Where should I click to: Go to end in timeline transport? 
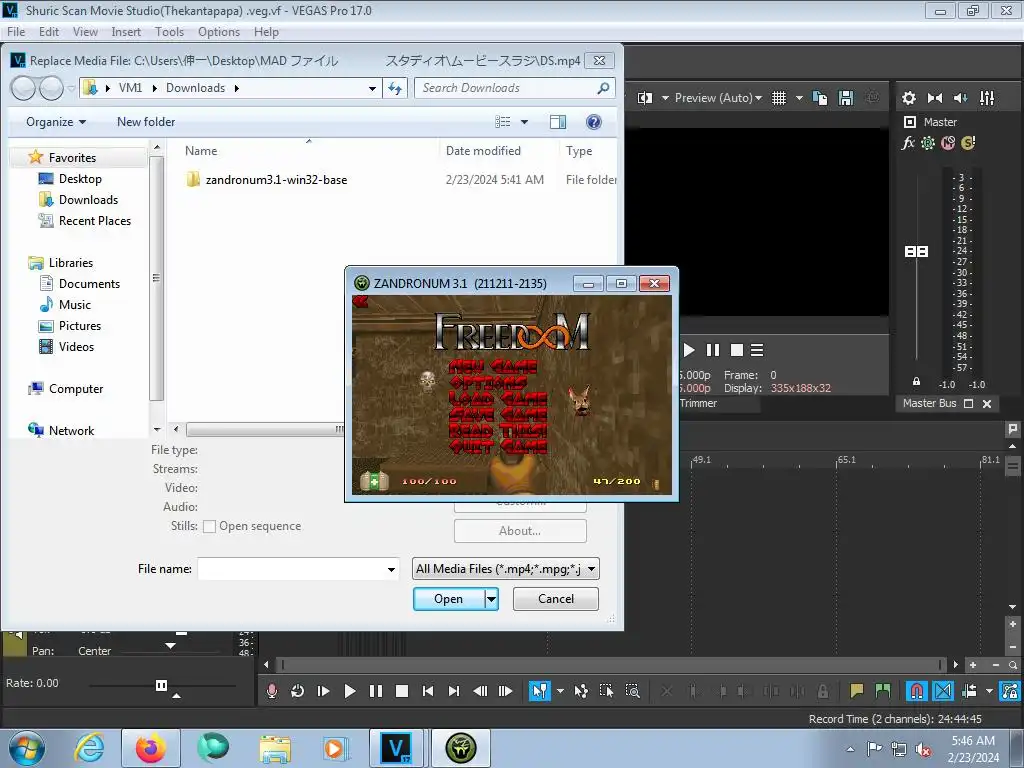pyautogui.click(x=454, y=691)
